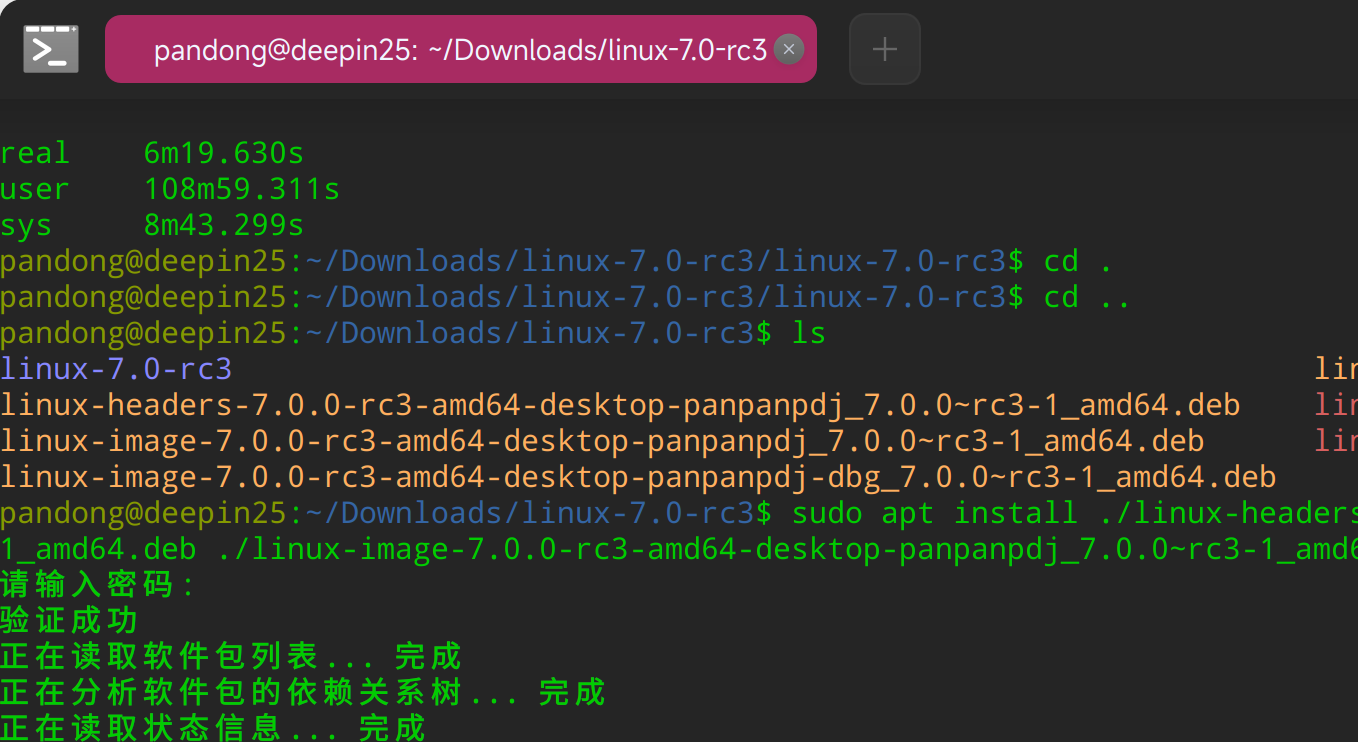
Task: Click the "ls" command text
Action: pos(809,333)
